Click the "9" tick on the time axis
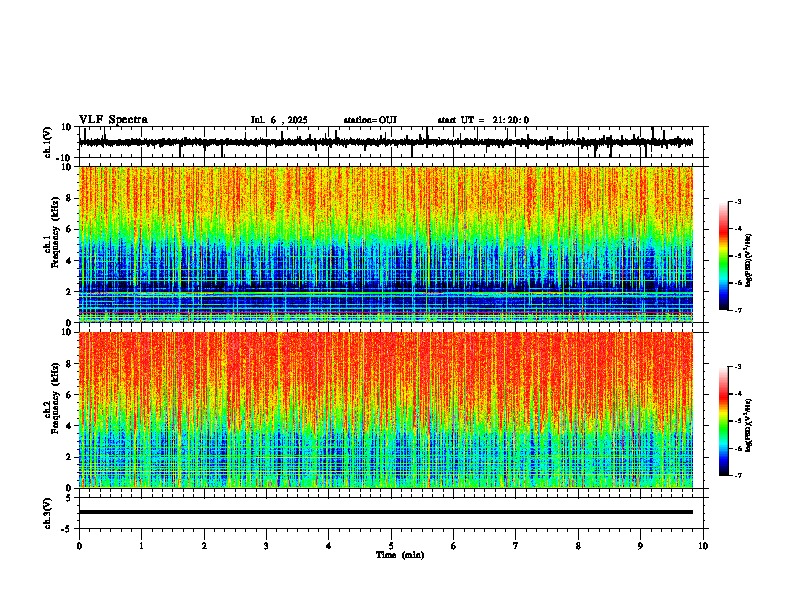 tap(640, 546)
